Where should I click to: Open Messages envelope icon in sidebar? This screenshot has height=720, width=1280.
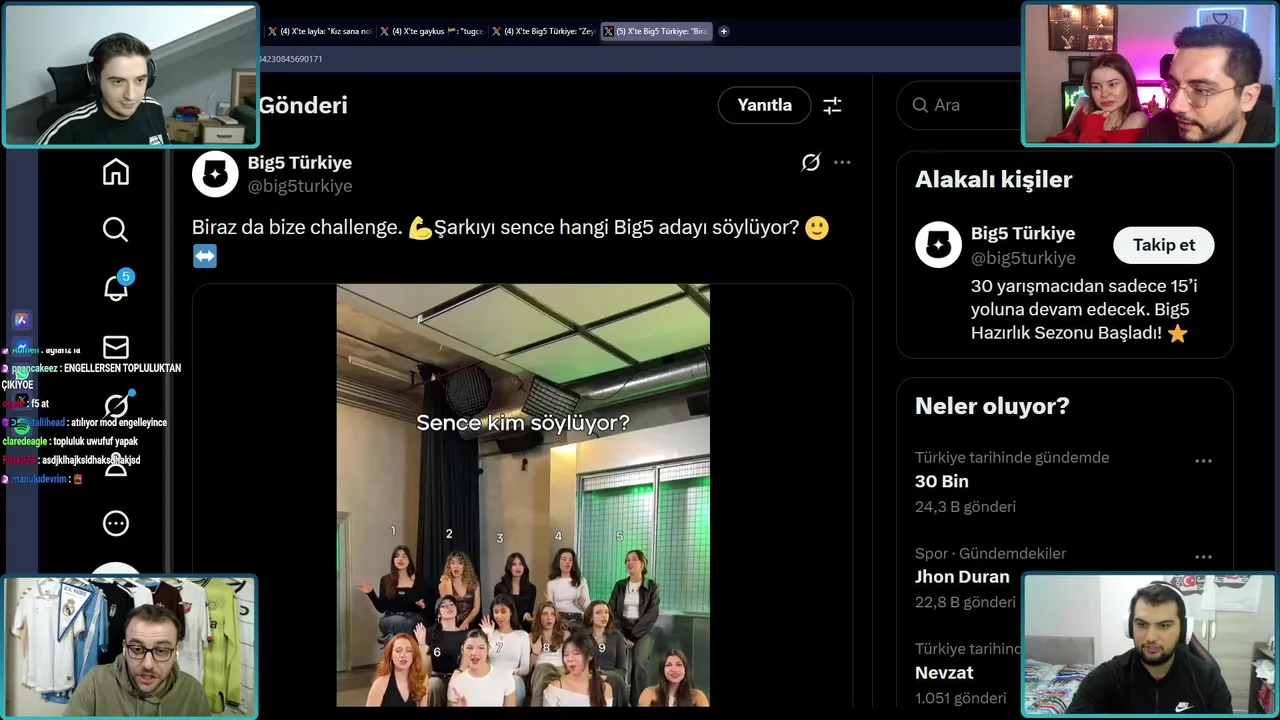coord(116,347)
